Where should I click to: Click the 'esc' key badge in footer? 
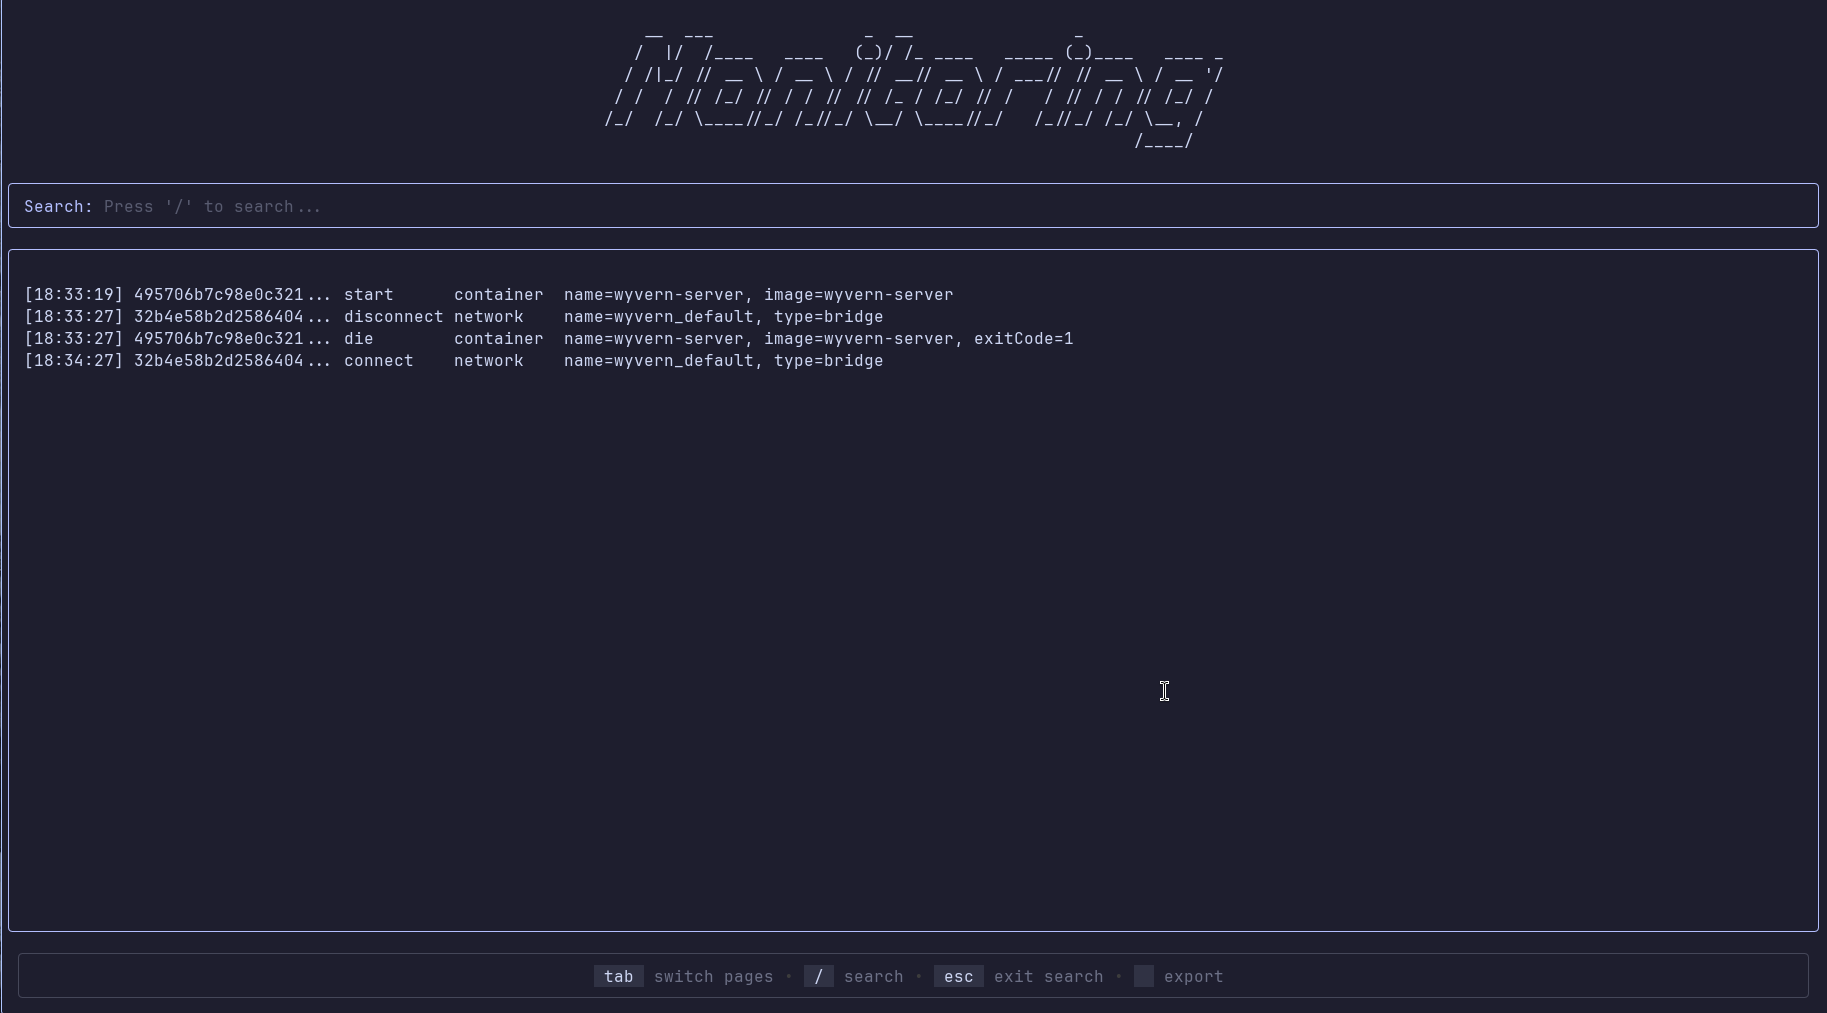[x=958, y=976]
